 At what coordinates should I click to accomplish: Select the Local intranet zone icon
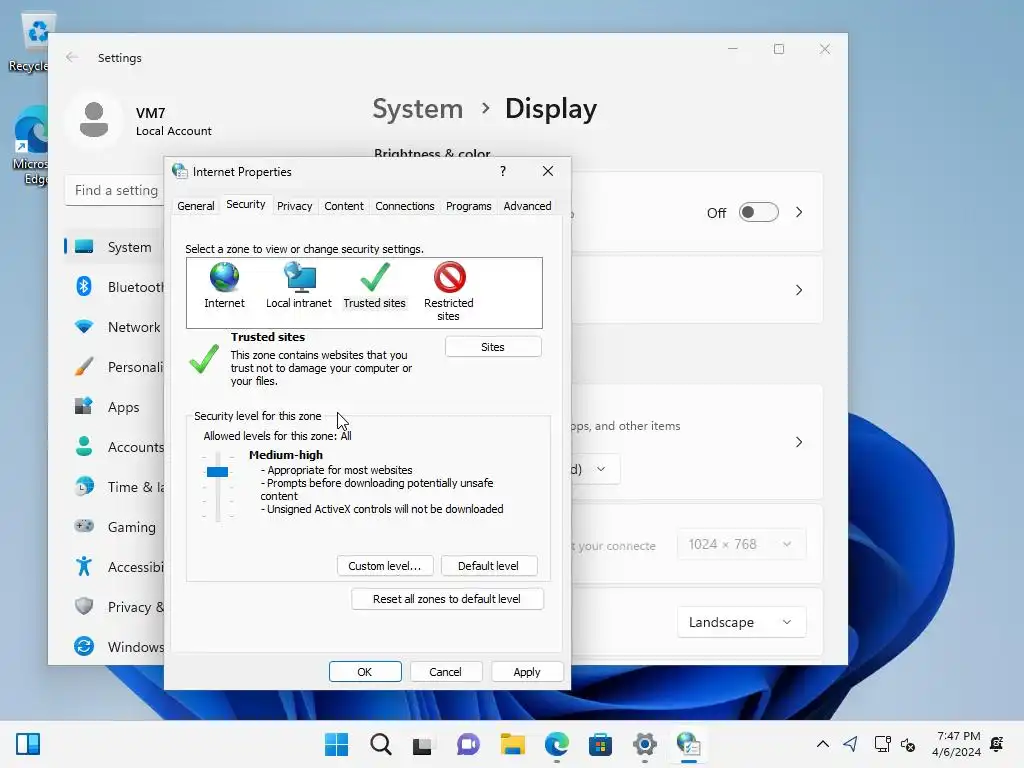300,278
